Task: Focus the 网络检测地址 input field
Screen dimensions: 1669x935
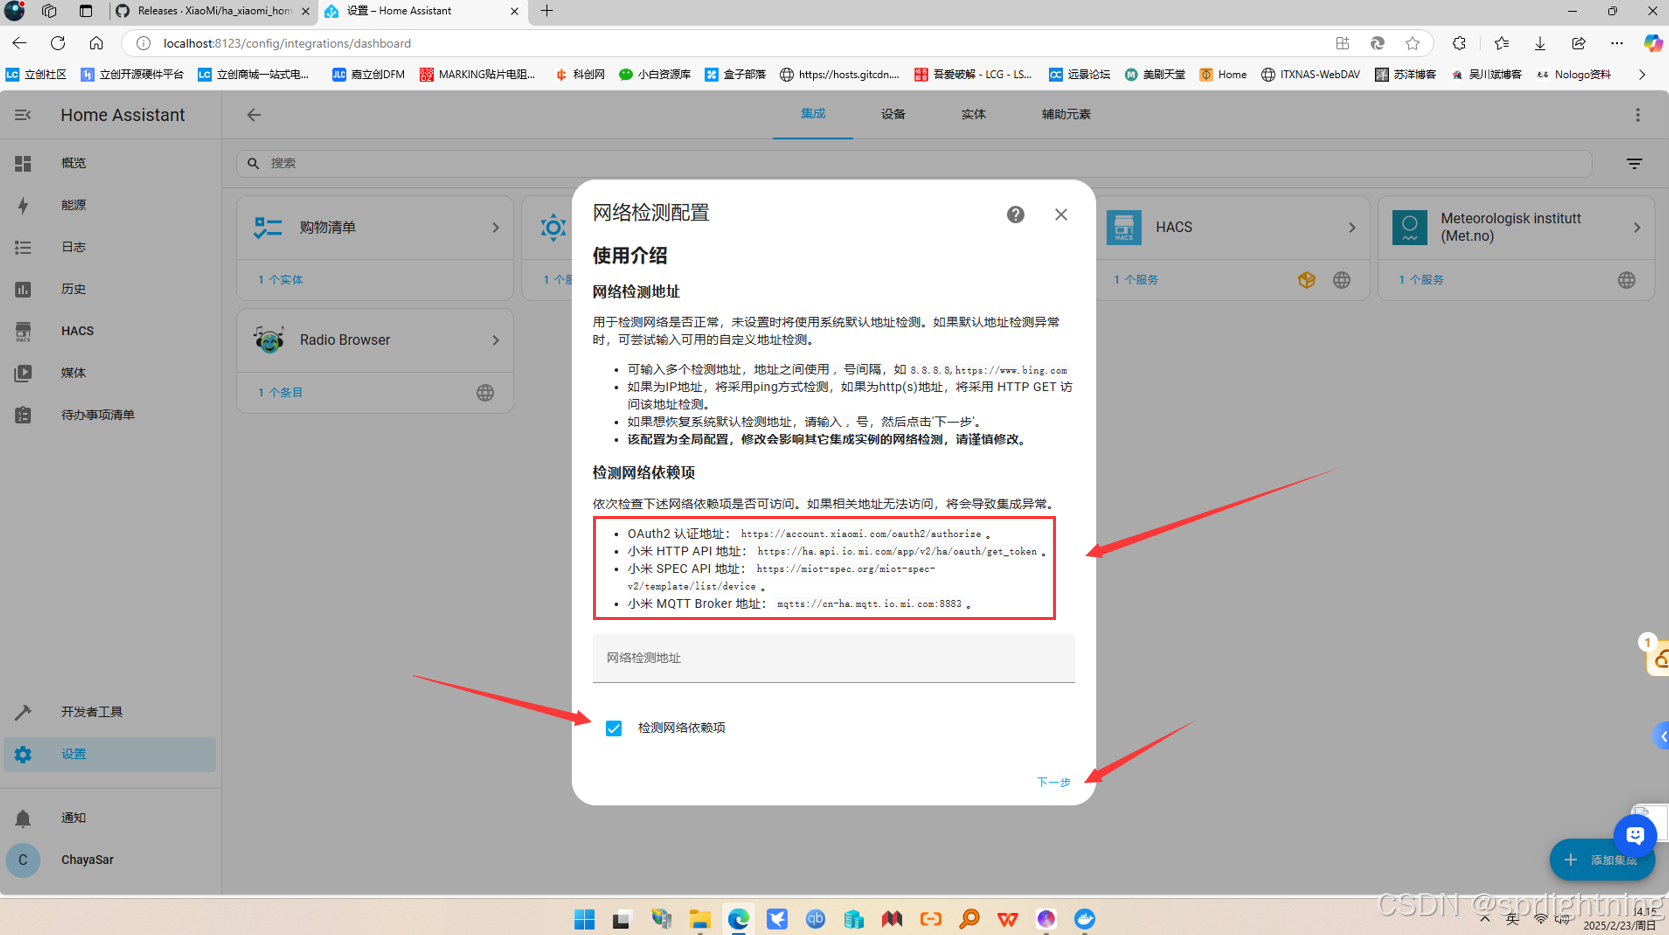Action: (x=833, y=658)
